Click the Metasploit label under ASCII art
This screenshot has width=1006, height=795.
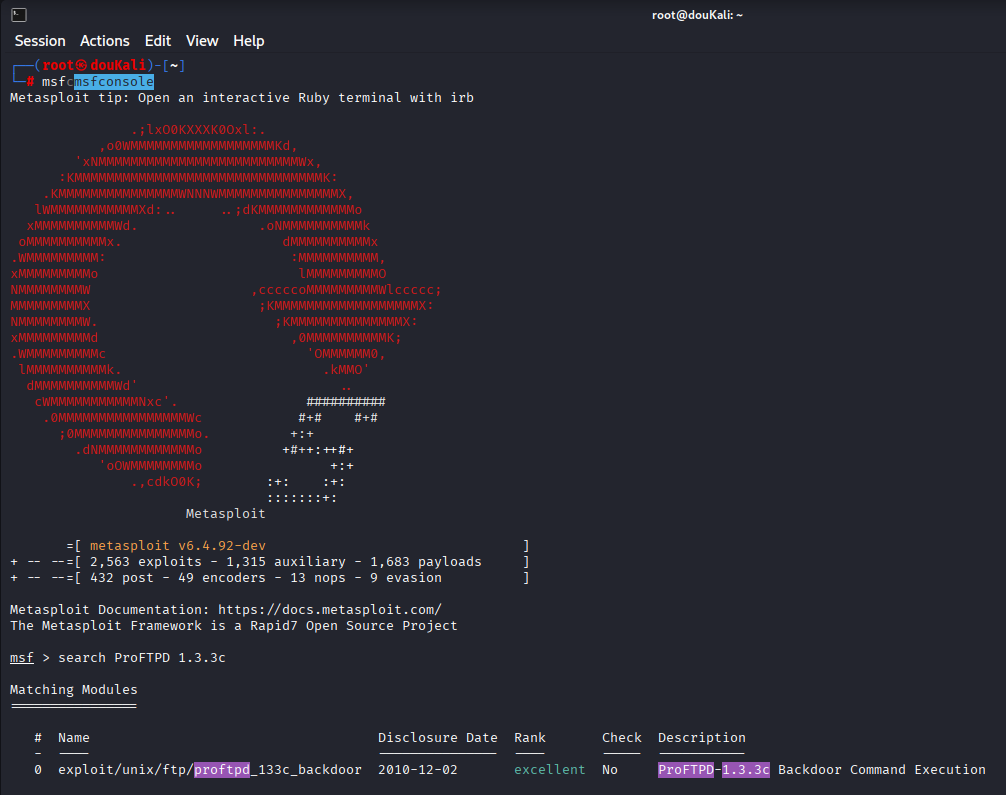click(x=225, y=513)
